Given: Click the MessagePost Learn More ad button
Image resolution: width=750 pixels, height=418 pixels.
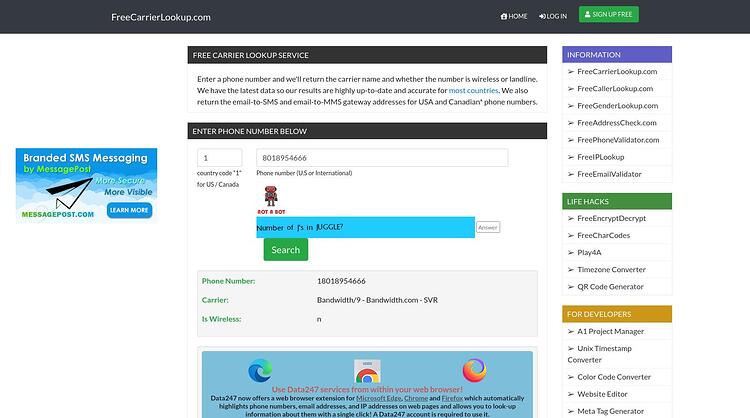Looking at the screenshot, I should point(129,210).
